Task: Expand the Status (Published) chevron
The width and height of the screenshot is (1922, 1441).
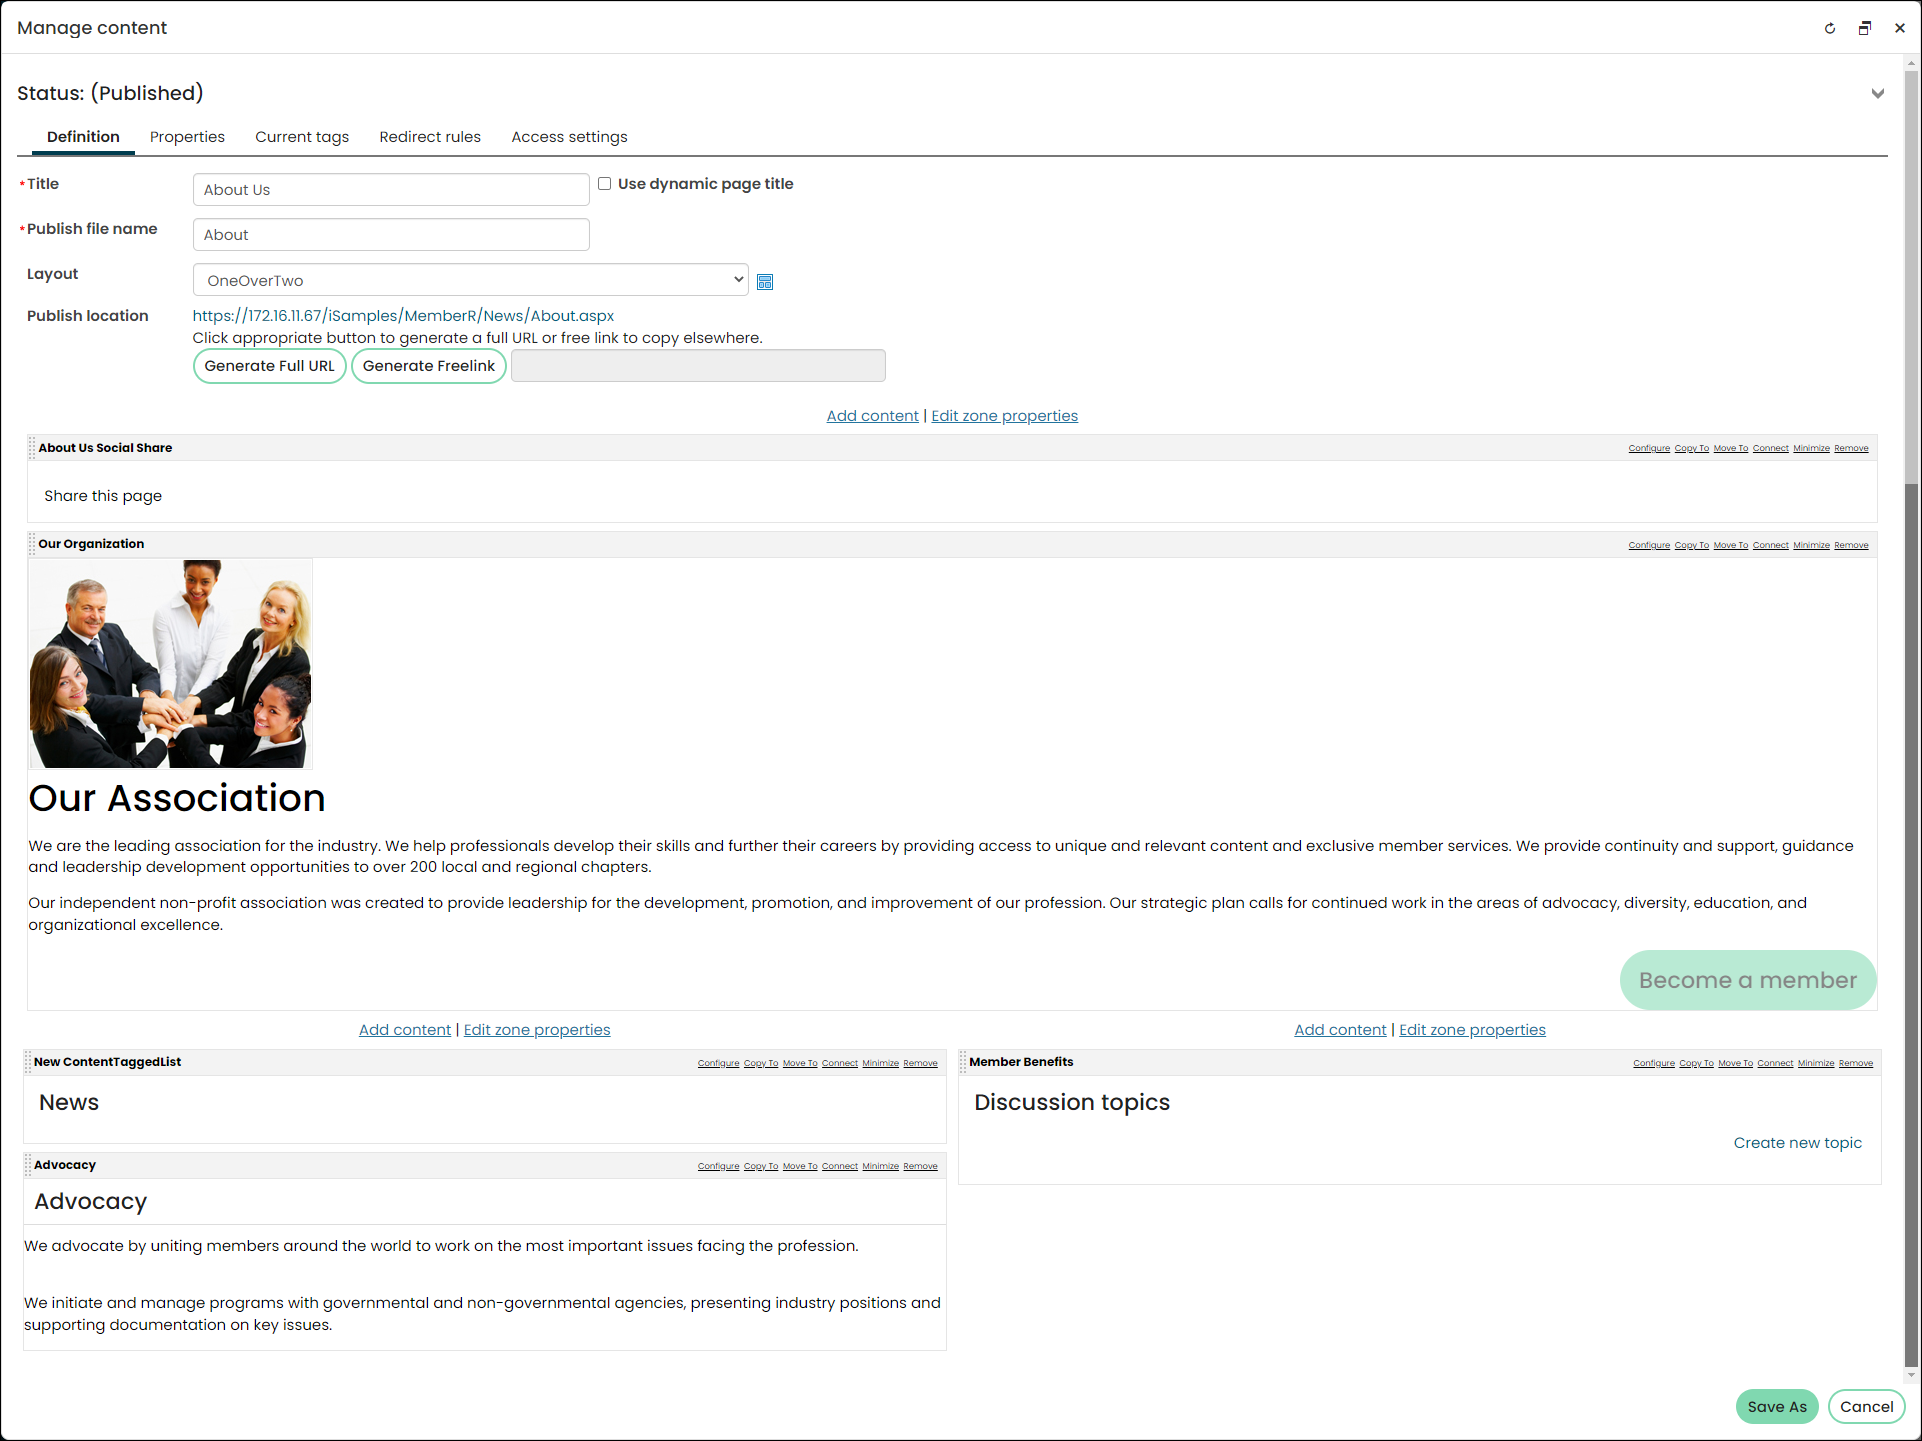Action: point(1878,93)
